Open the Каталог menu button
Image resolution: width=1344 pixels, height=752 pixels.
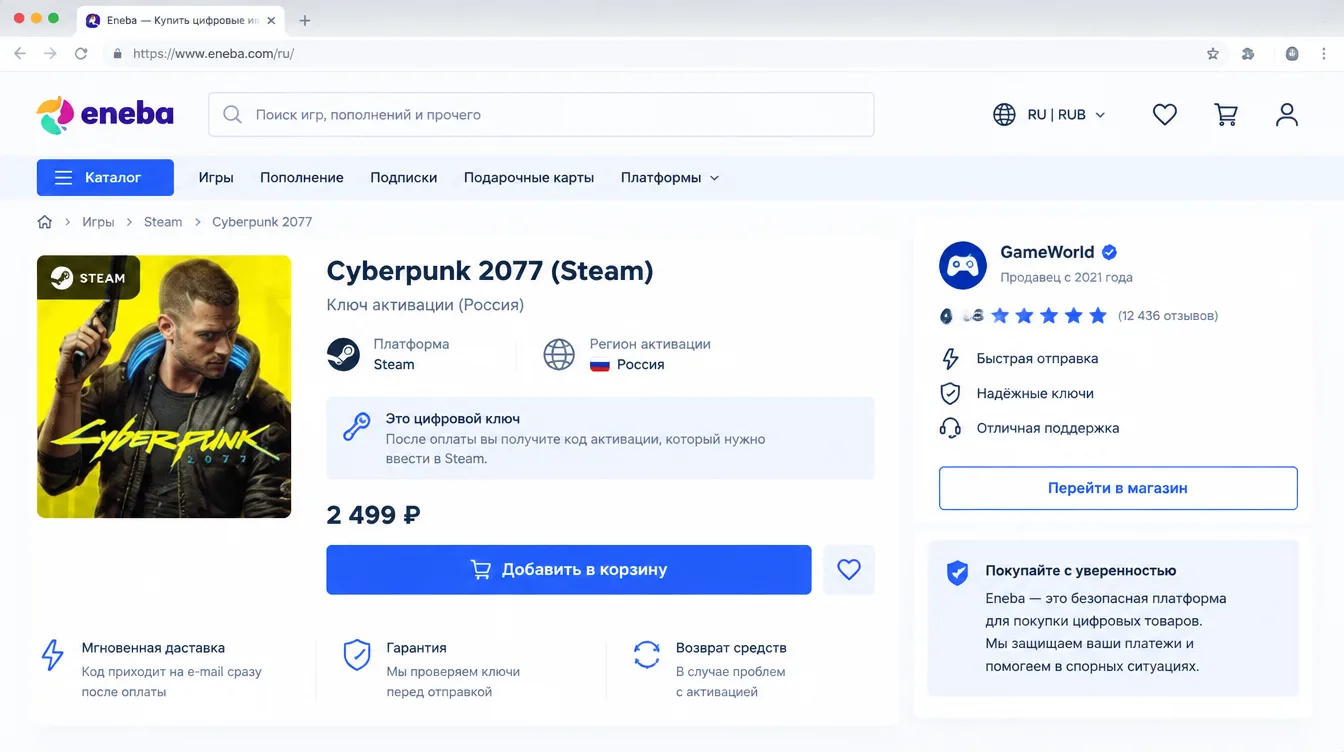(x=105, y=178)
